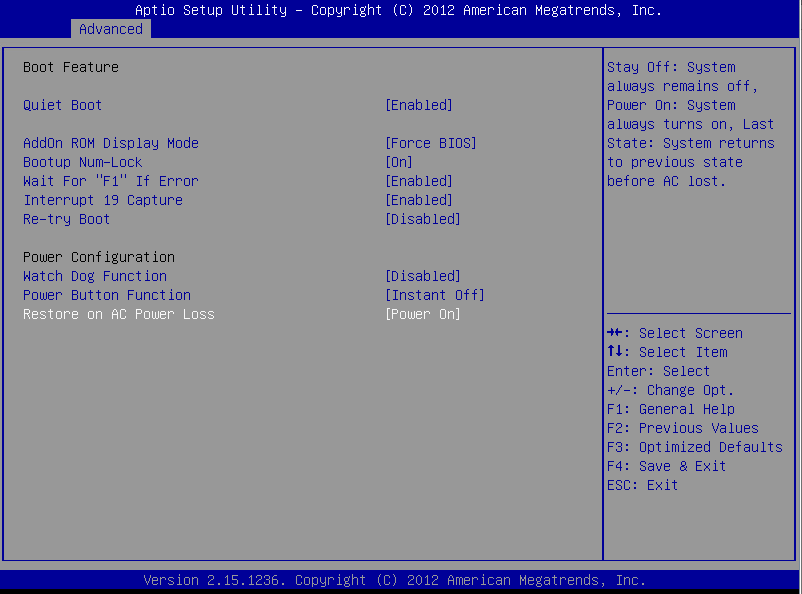Image resolution: width=802 pixels, height=594 pixels.
Task: Open the Instant Off value dropdown
Action: click(x=435, y=295)
